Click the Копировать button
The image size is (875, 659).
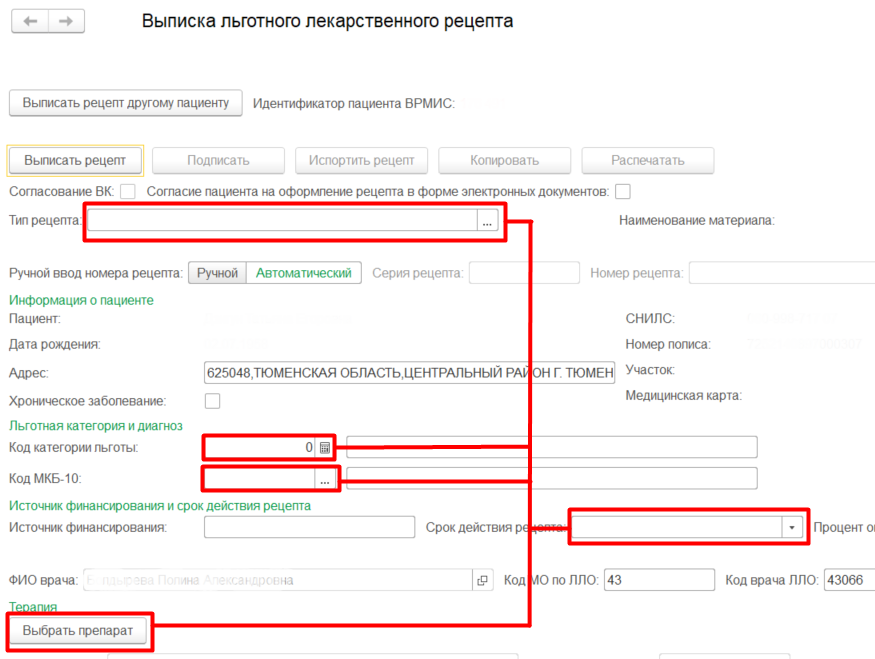[505, 160]
